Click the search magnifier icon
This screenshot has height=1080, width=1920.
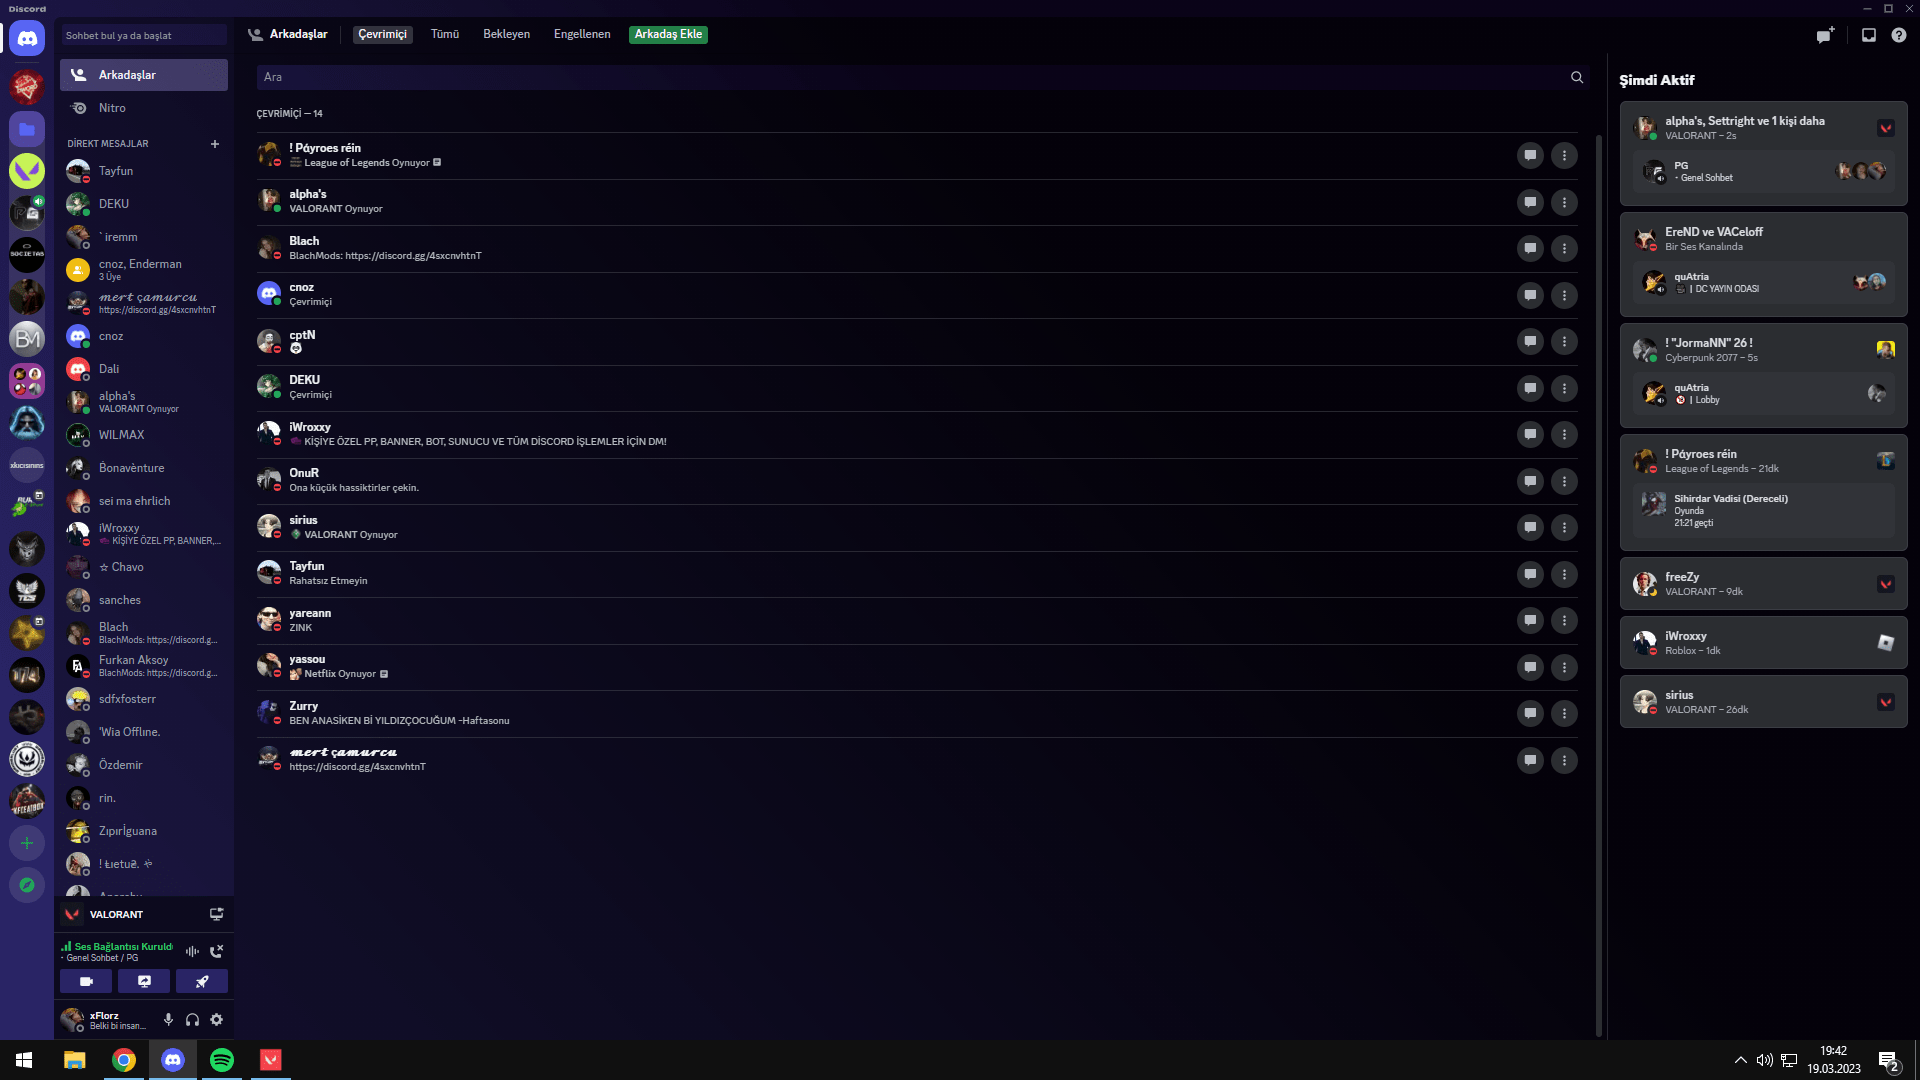coord(1577,77)
